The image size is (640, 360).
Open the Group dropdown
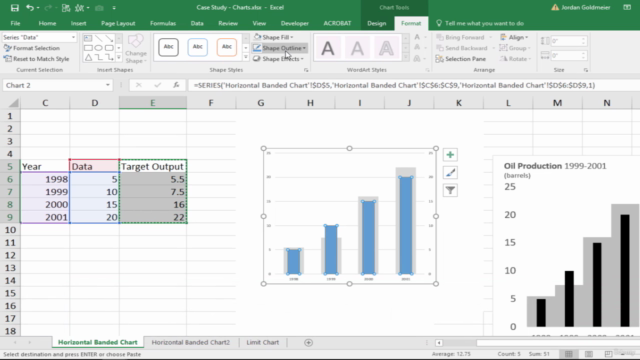[x=515, y=48]
